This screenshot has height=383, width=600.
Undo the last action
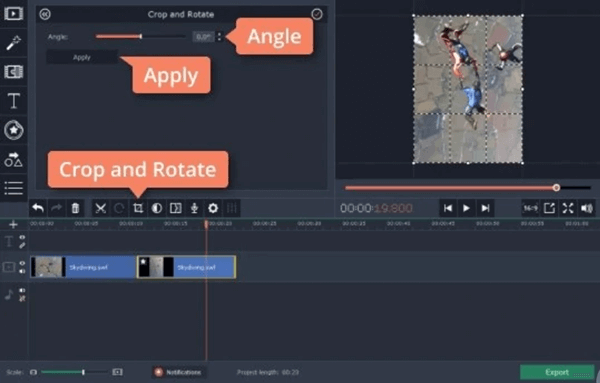coord(38,208)
